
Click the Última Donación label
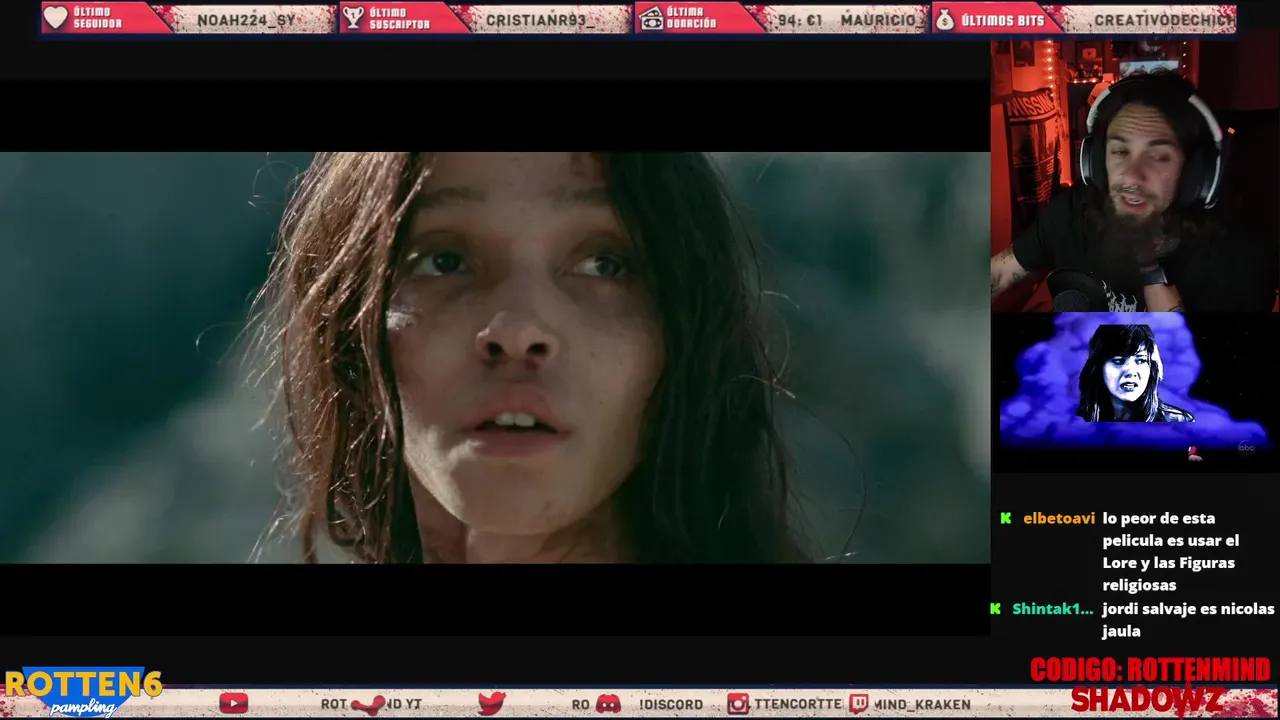click(692, 18)
